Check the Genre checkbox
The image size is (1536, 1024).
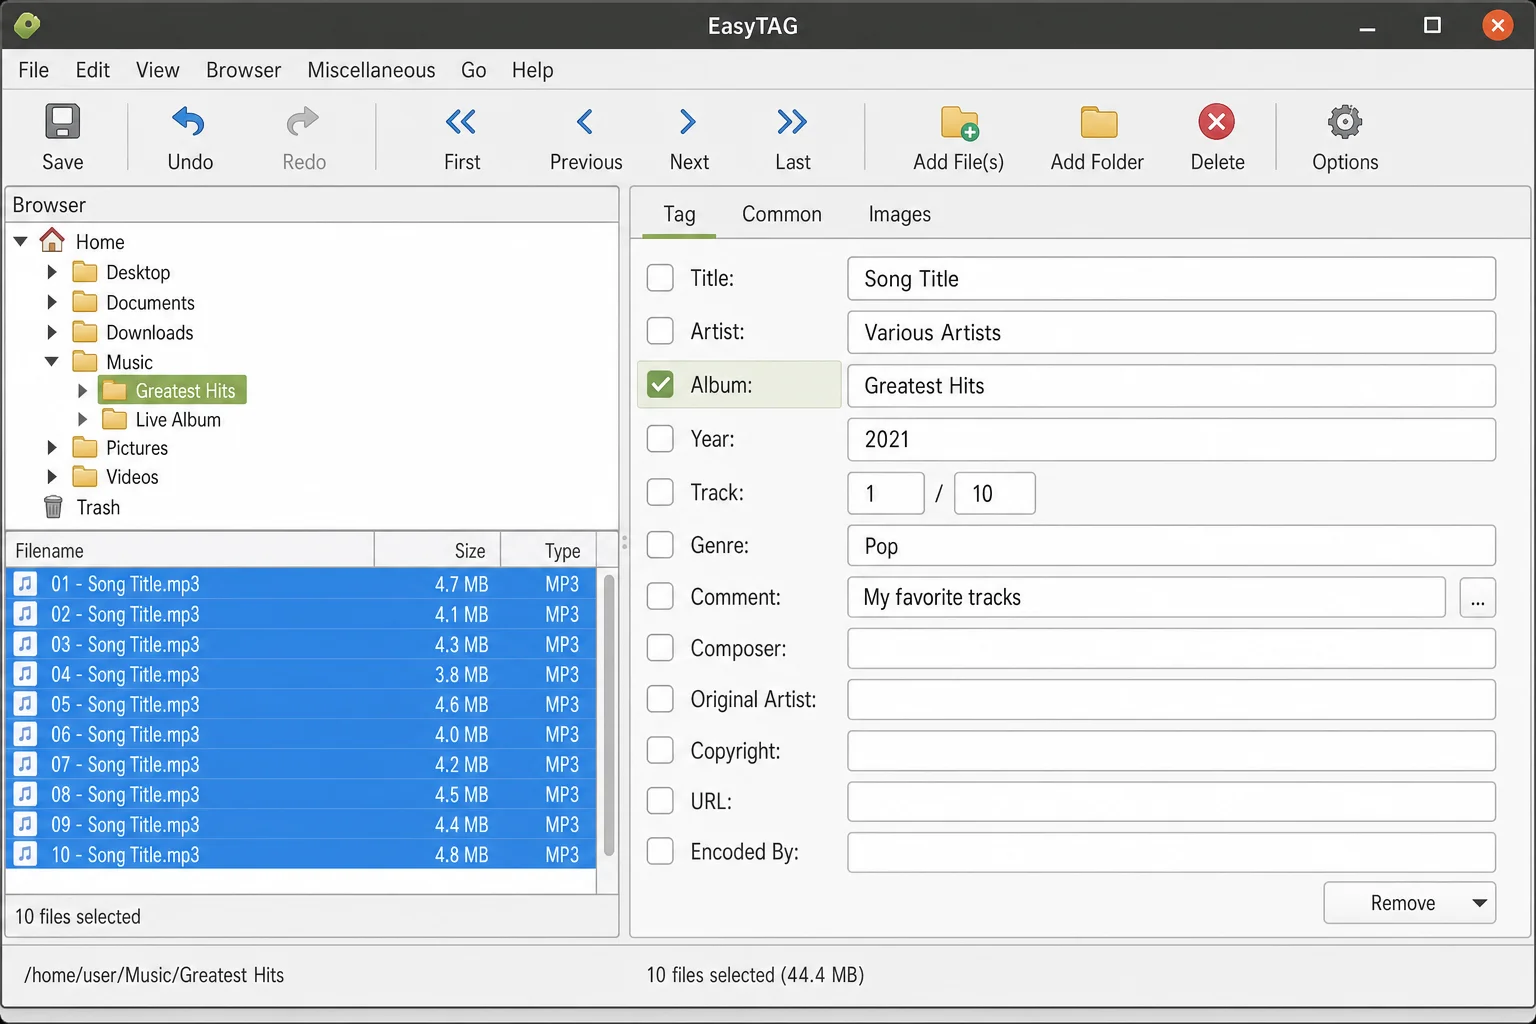(660, 545)
